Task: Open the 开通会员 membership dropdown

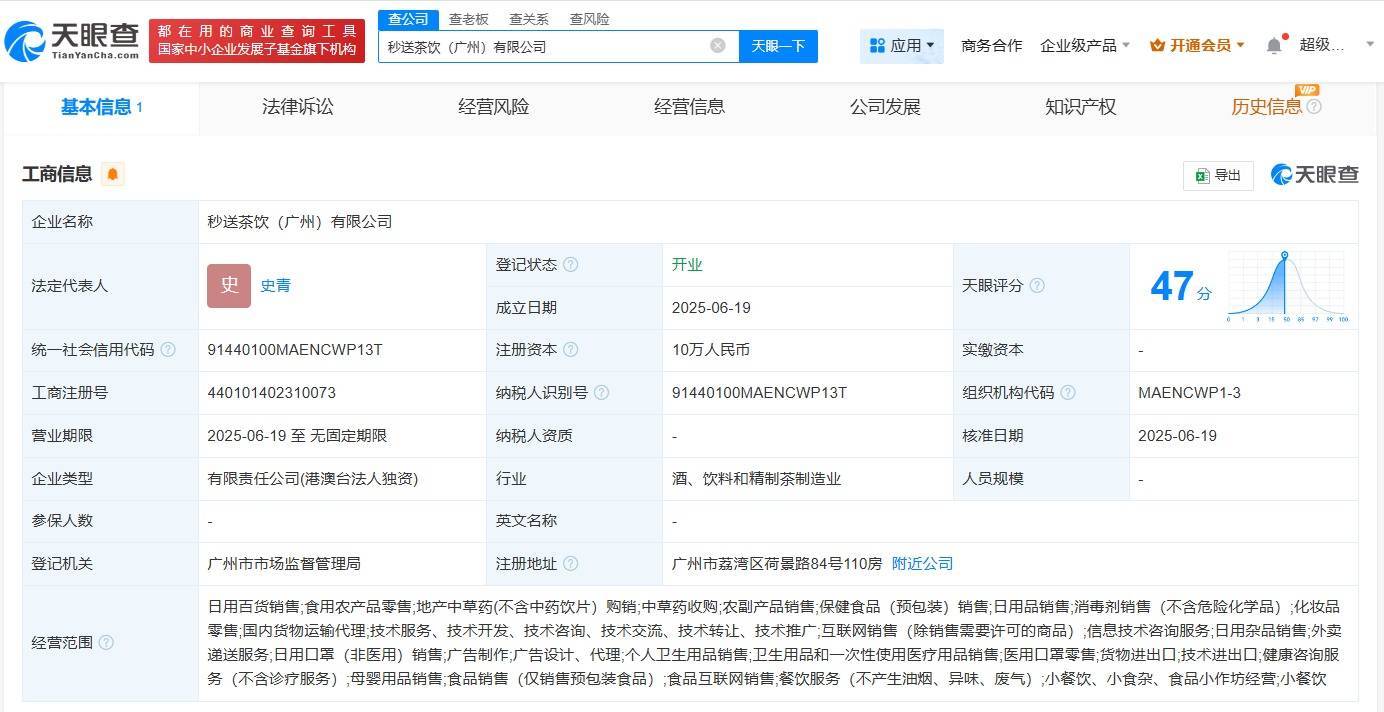Action: [1197, 45]
